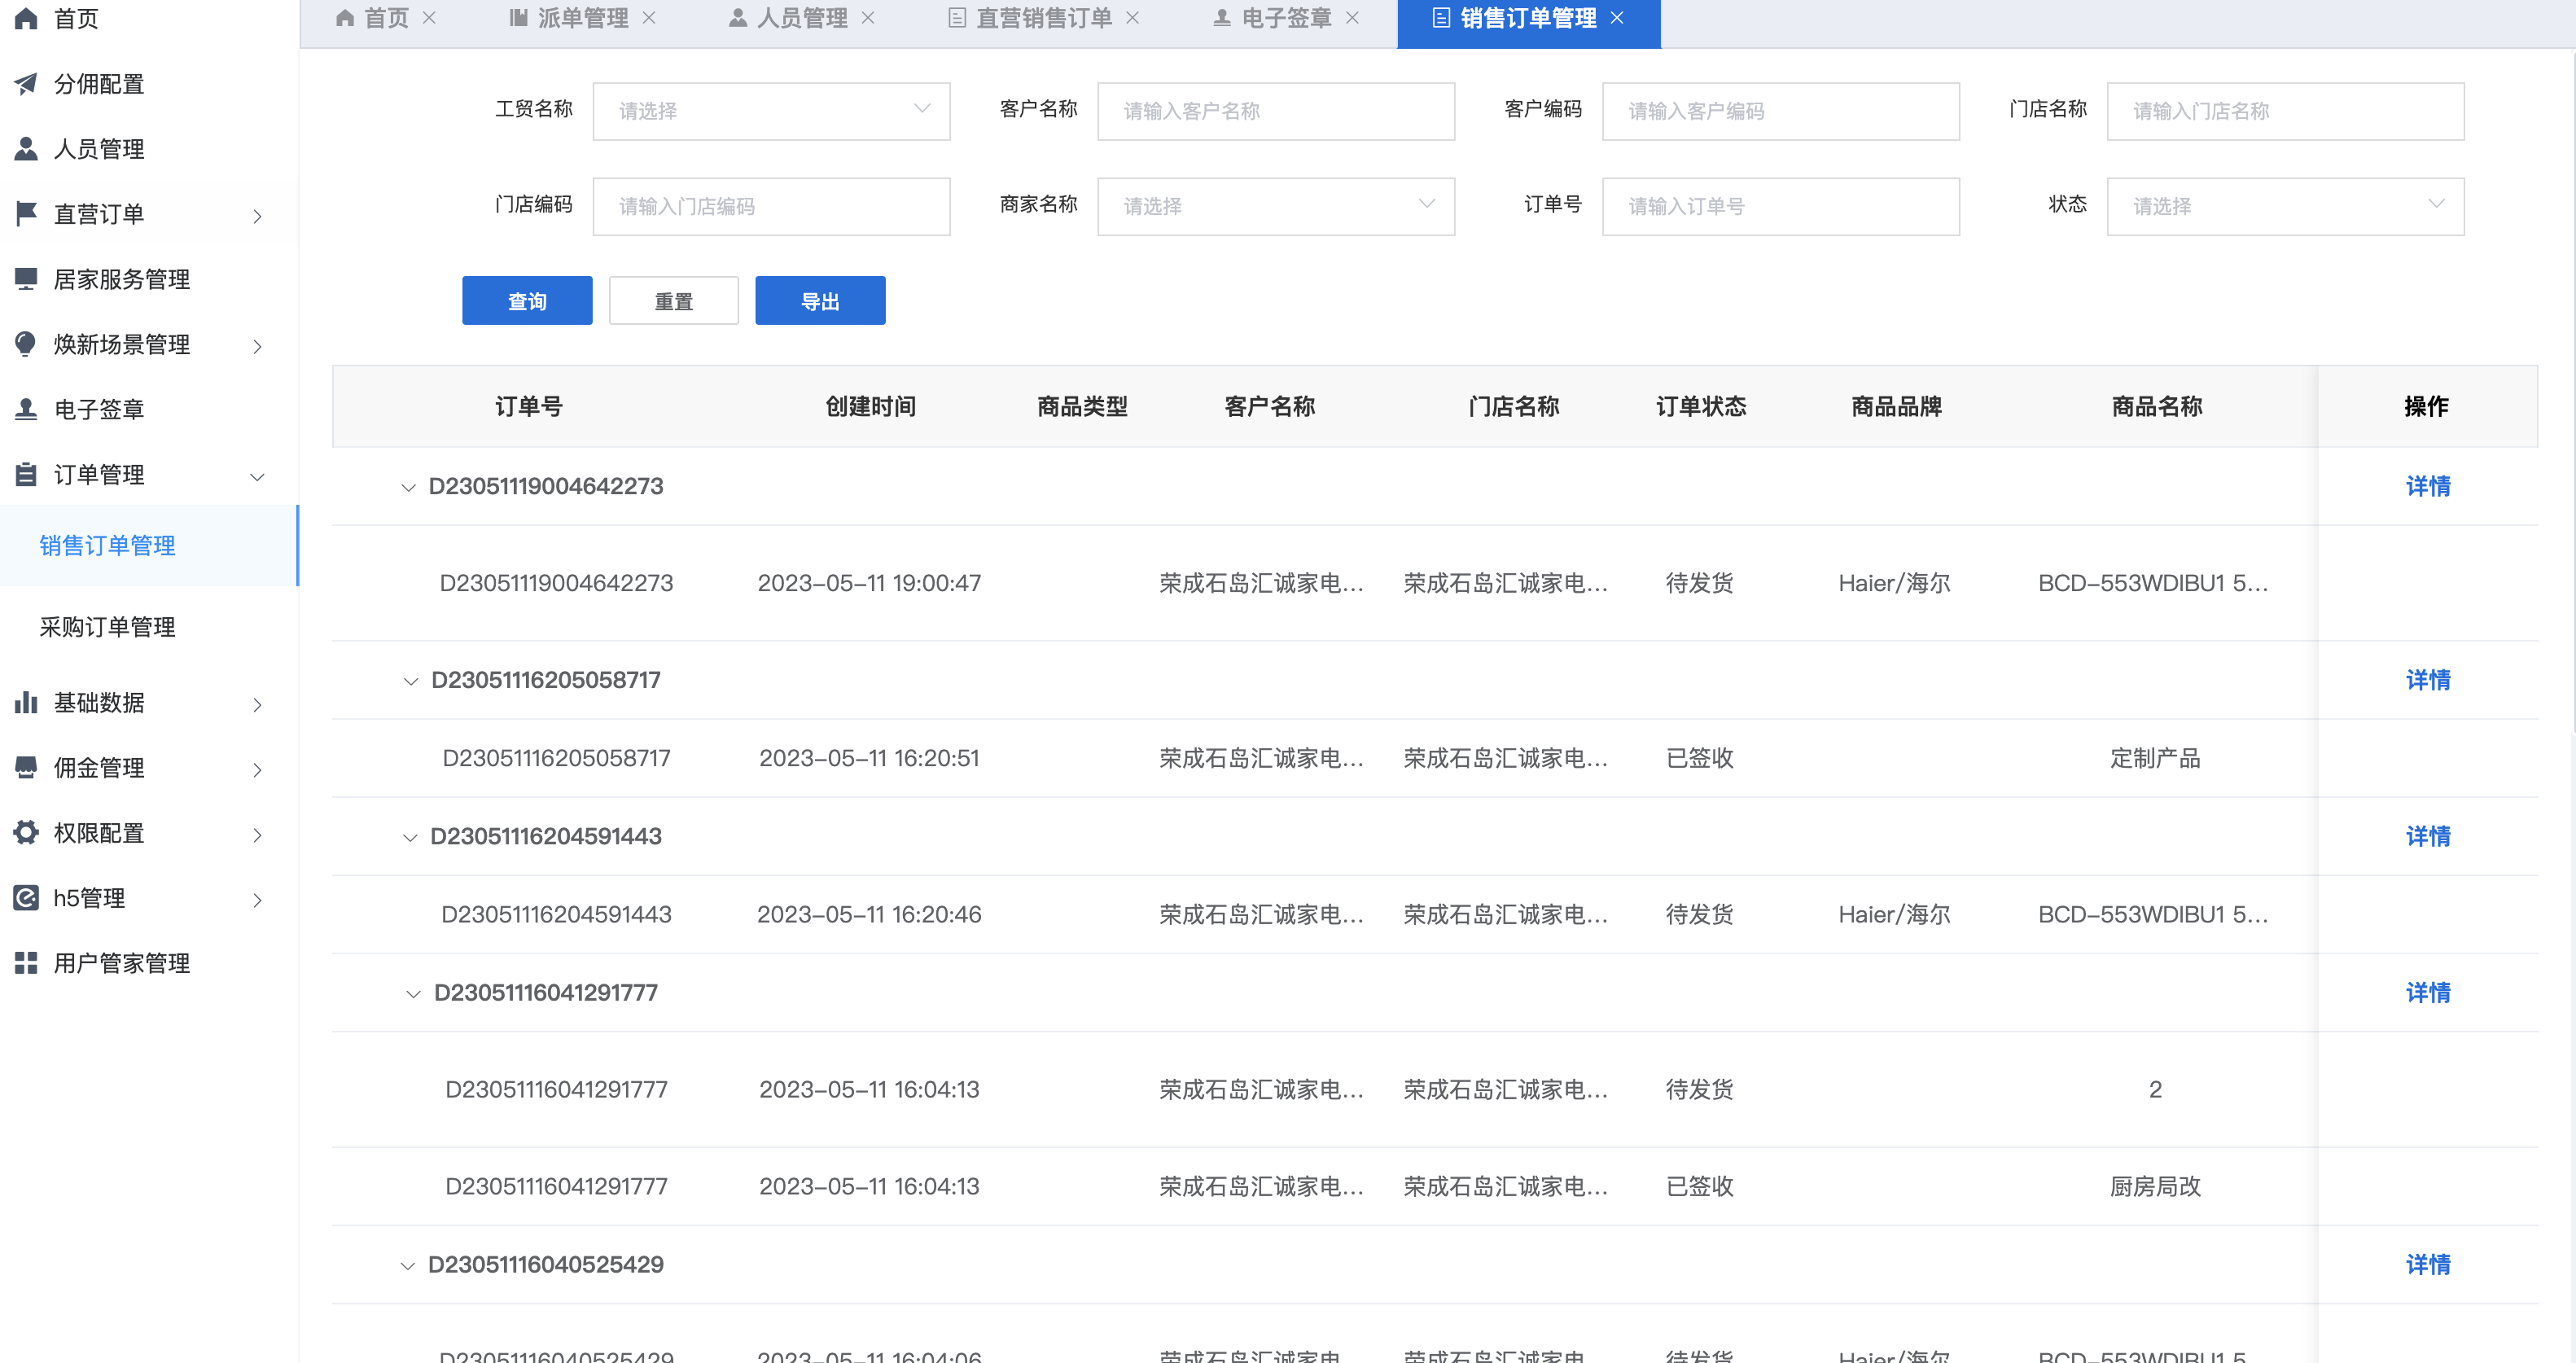Click the clipboard icon for 订单管理
Screen dimensions: 2576x1363
[26, 474]
